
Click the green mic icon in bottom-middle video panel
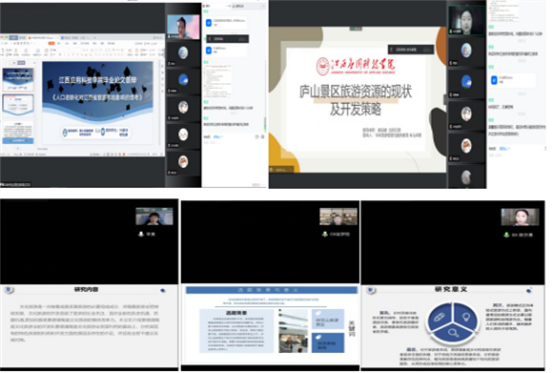click(325, 234)
